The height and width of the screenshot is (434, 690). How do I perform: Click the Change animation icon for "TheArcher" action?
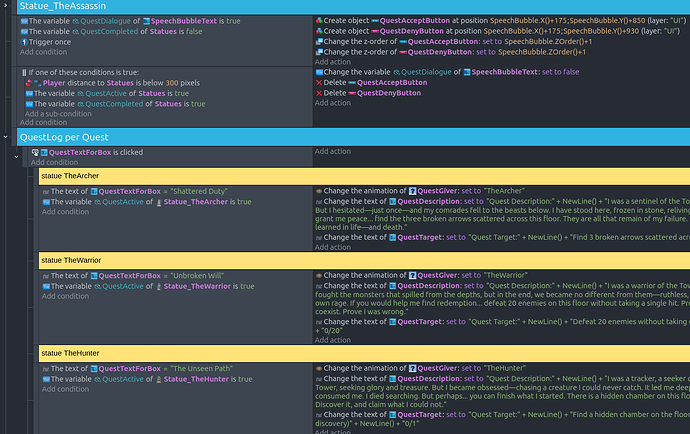[319, 190]
